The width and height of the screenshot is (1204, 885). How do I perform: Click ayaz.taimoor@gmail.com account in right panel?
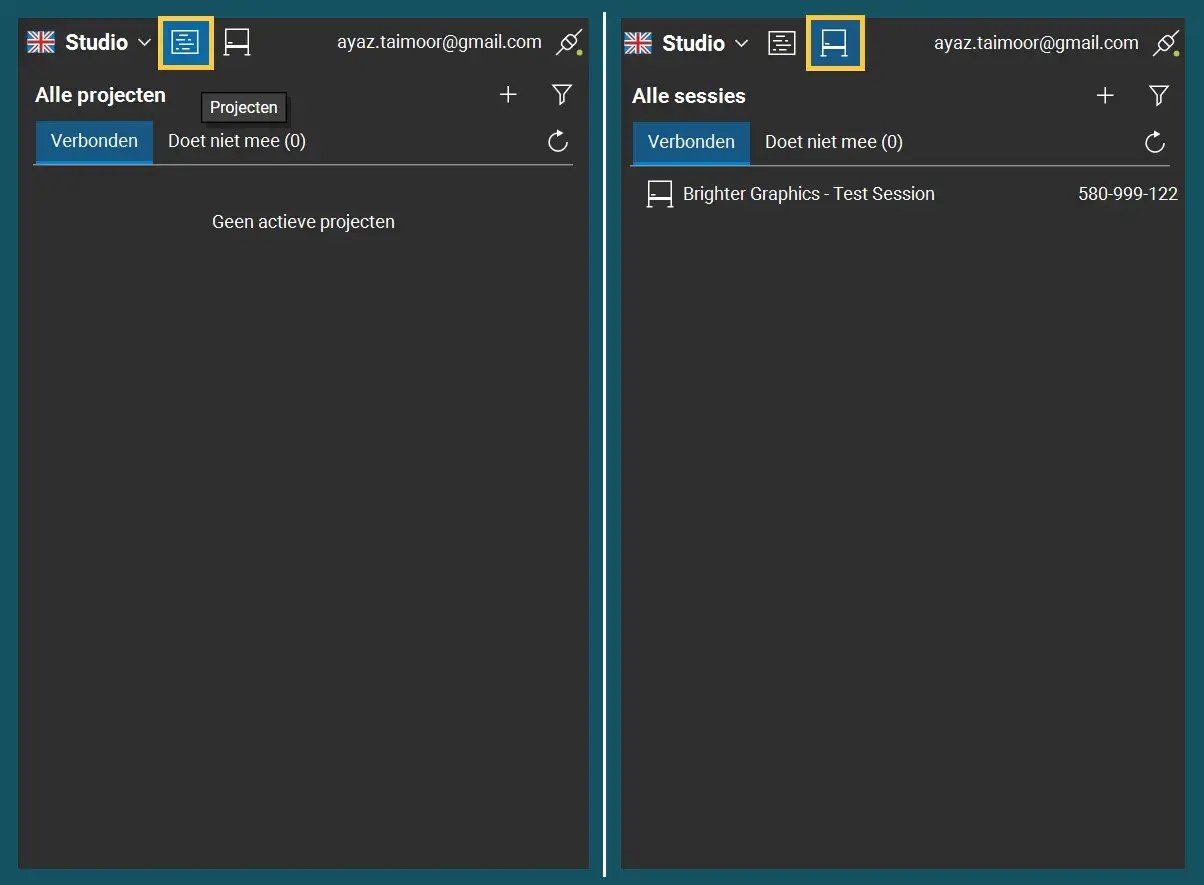pos(1036,43)
